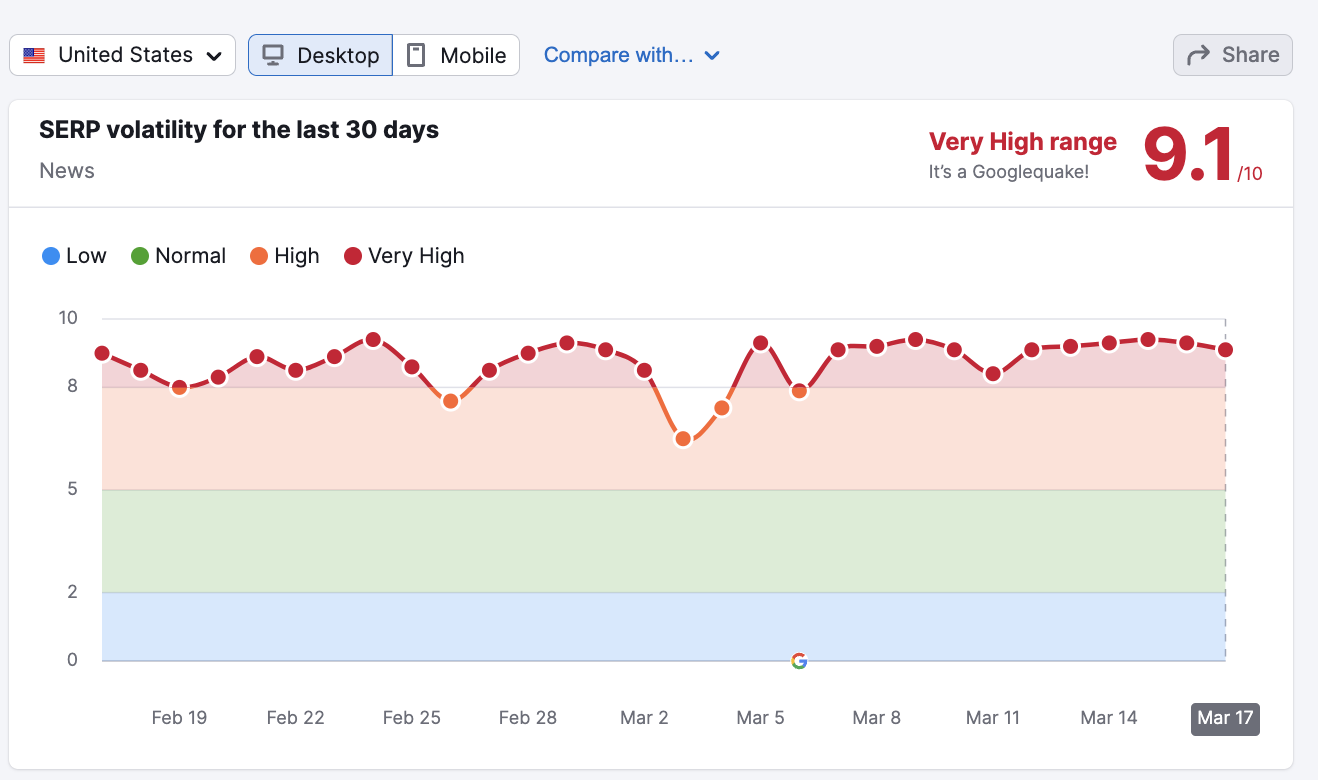
Task: Click the last data point on the chart
Action: click(1225, 350)
